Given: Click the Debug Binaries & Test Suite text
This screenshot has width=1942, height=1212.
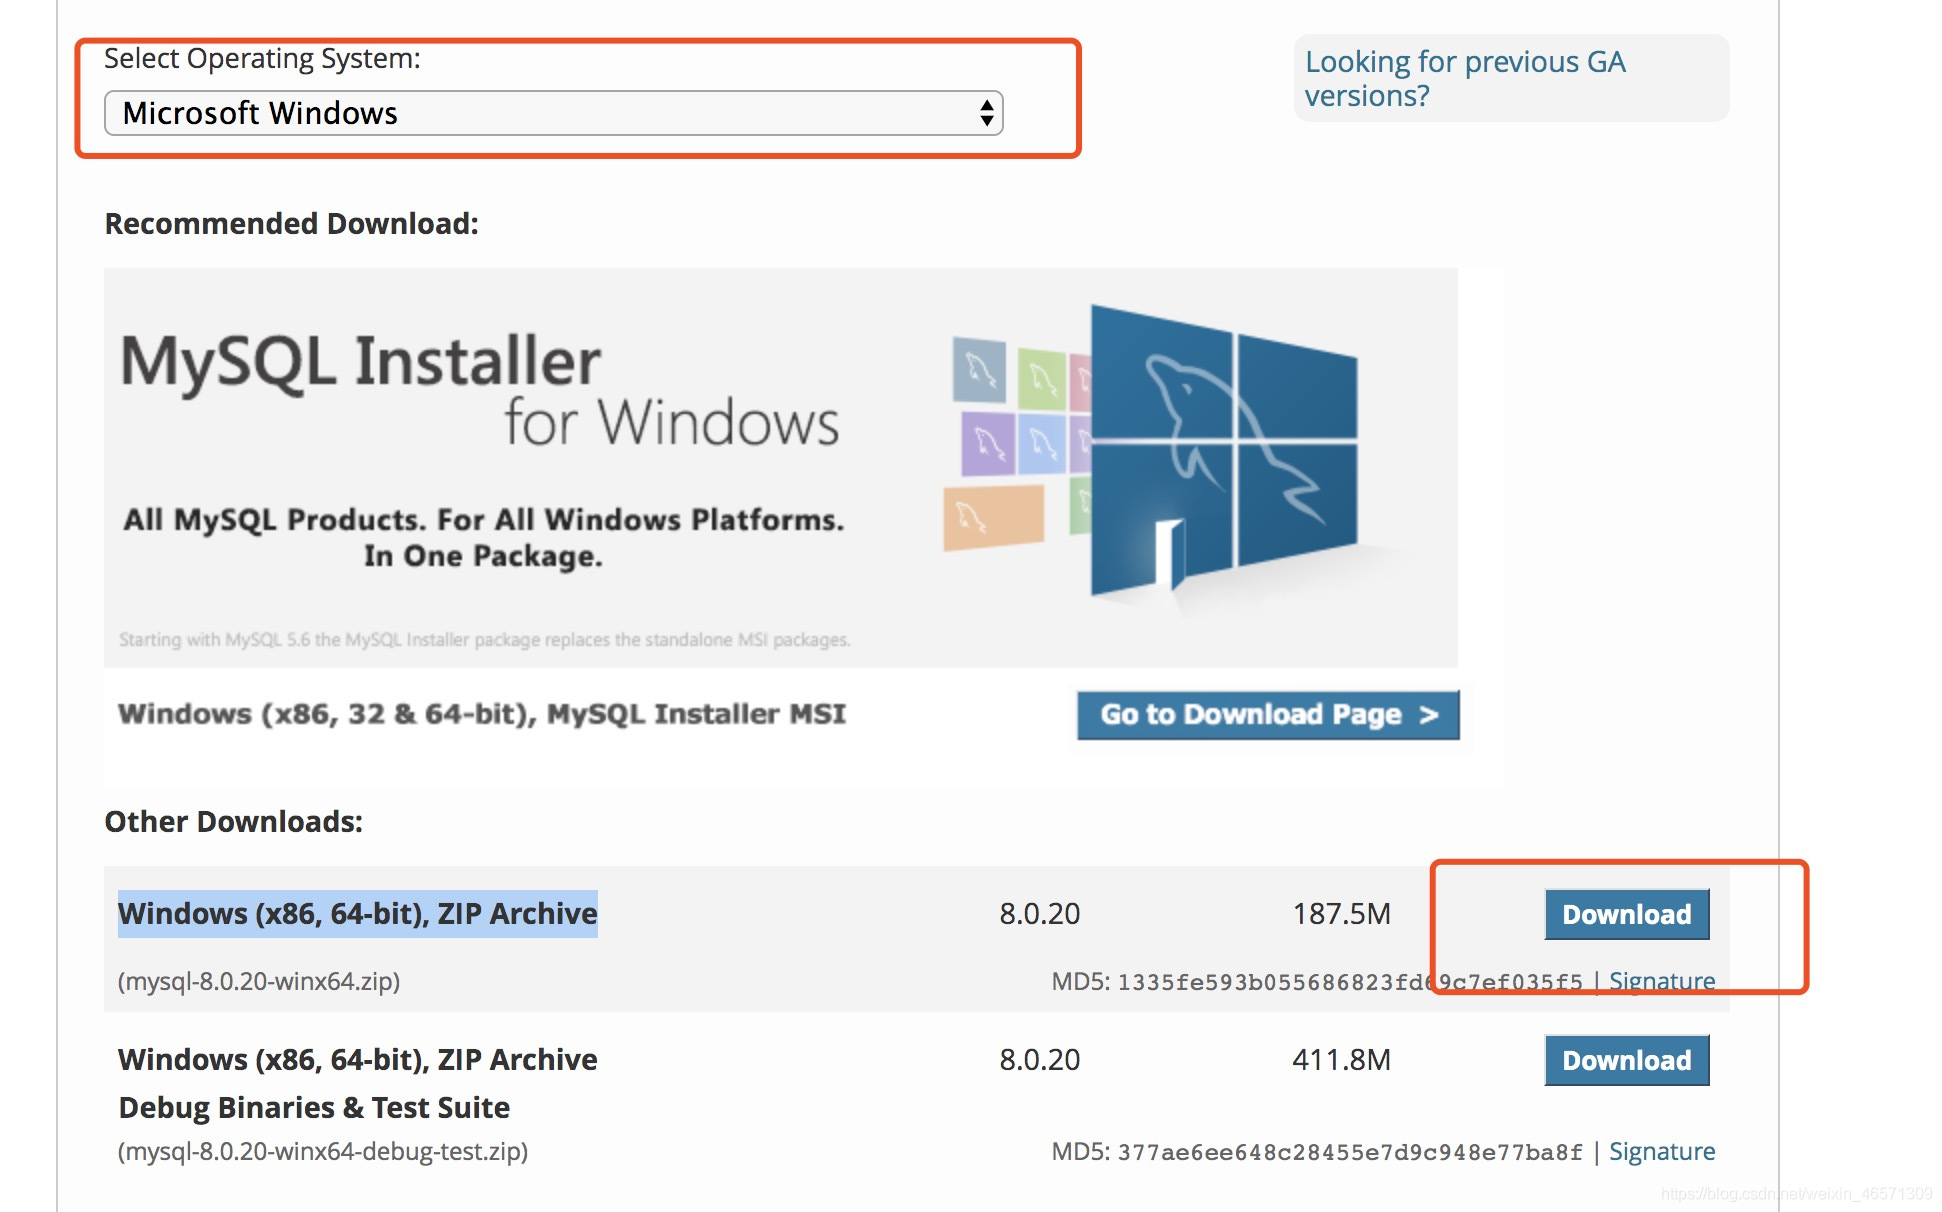Looking at the screenshot, I should pyautogui.click(x=314, y=1107).
